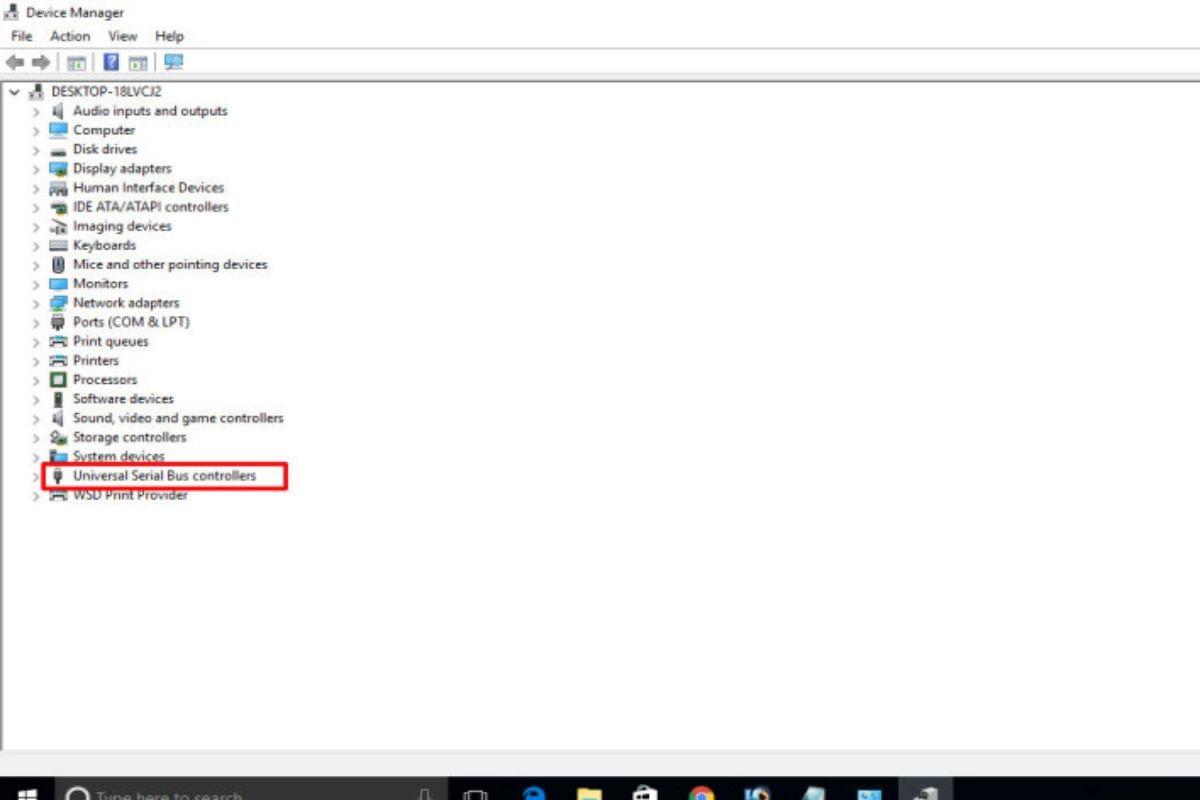Select Mice and other pointing devices

point(170,265)
